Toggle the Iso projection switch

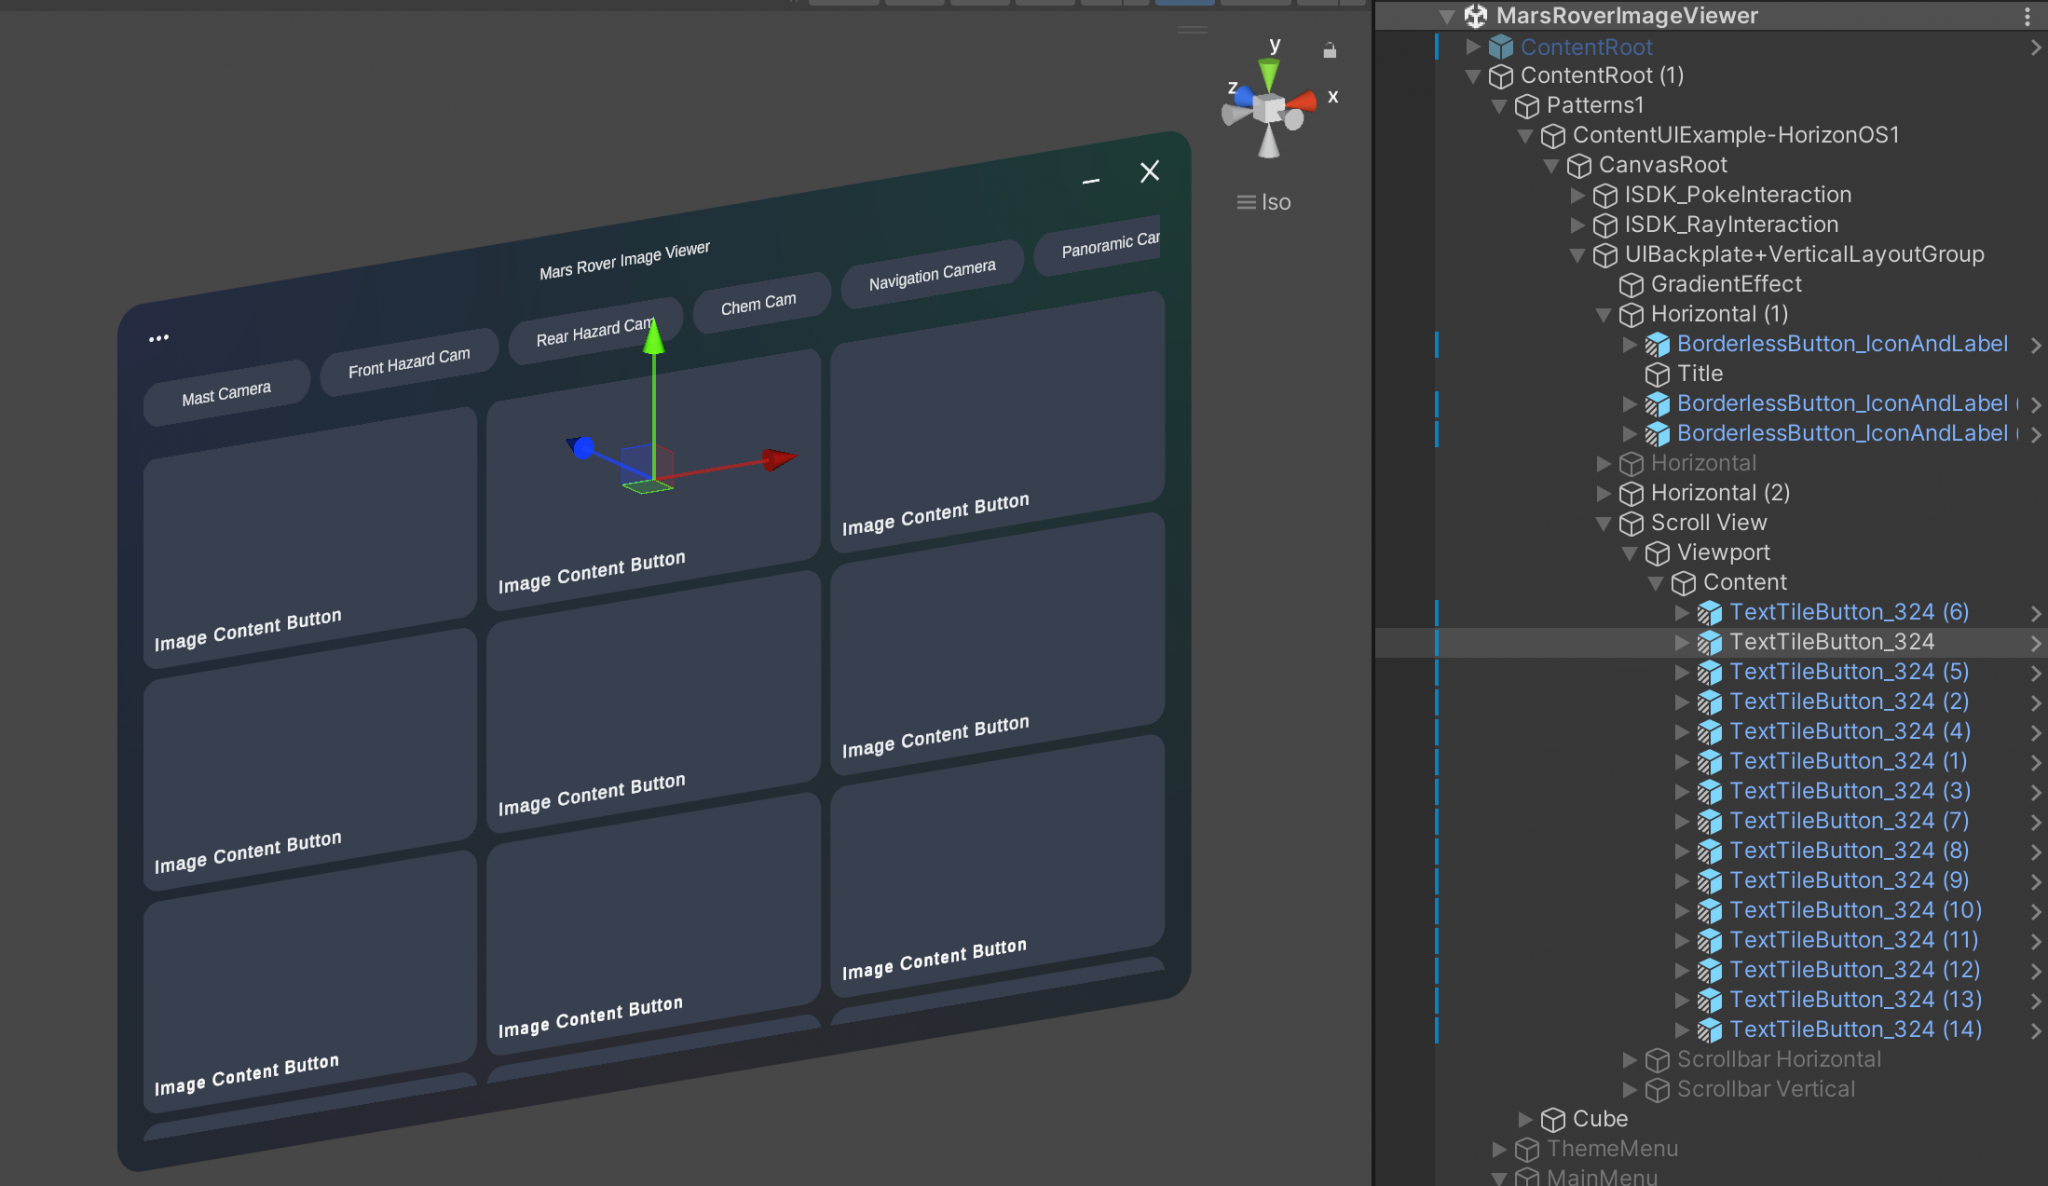click(1263, 201)
